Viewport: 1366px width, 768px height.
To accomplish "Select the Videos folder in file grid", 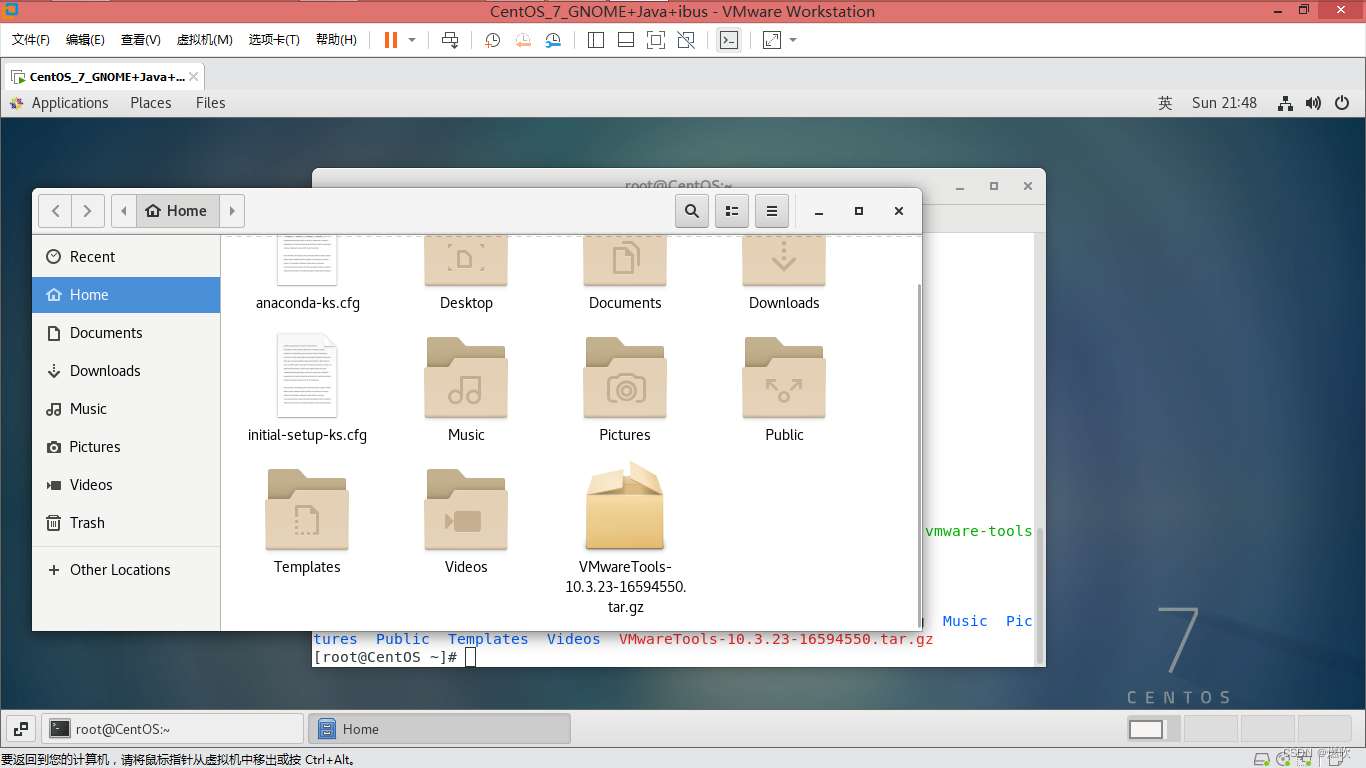I will tap(466, 521).
